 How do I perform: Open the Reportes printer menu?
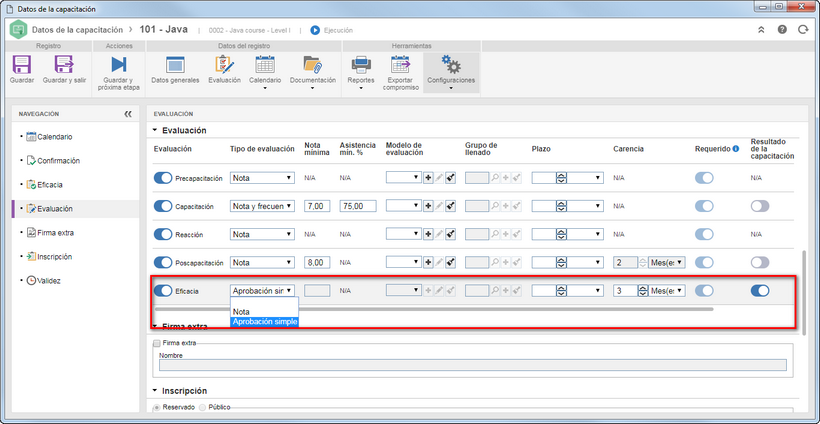(361, 65)
